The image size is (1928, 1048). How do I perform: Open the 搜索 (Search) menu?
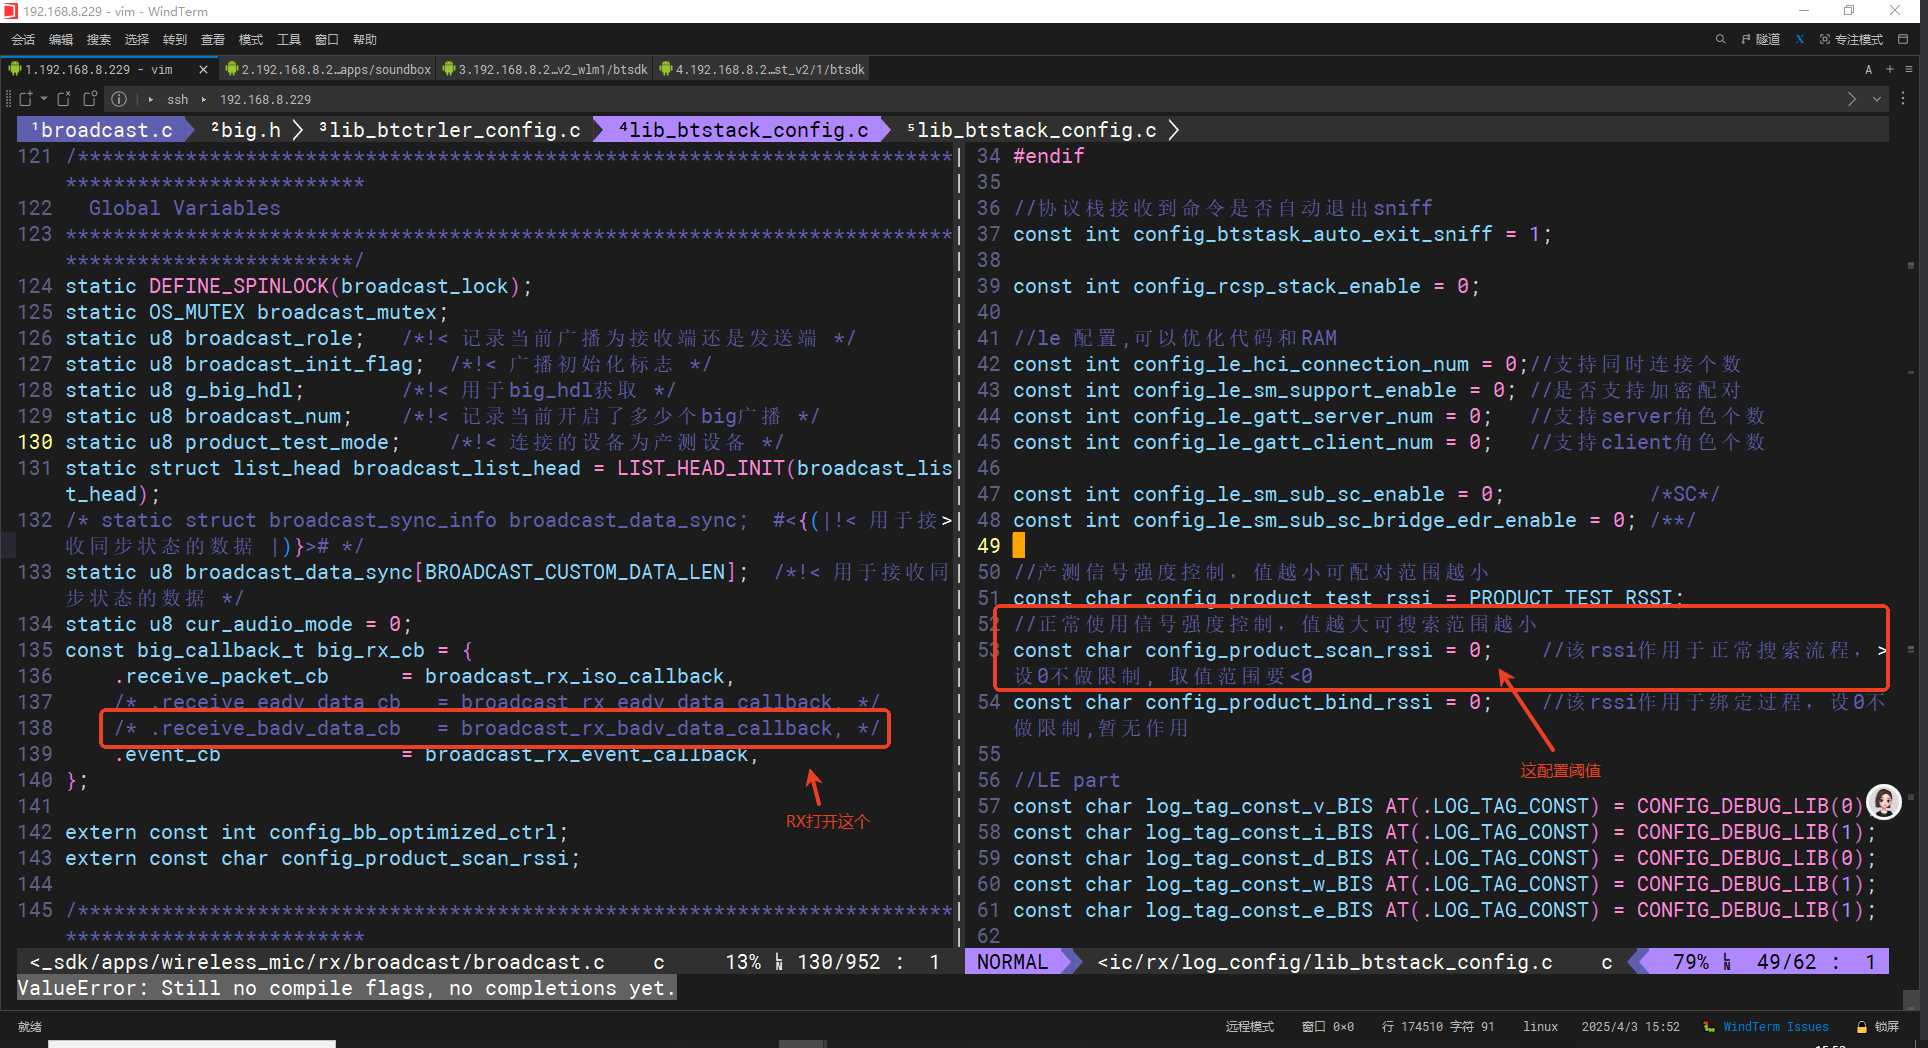(99, 40)
